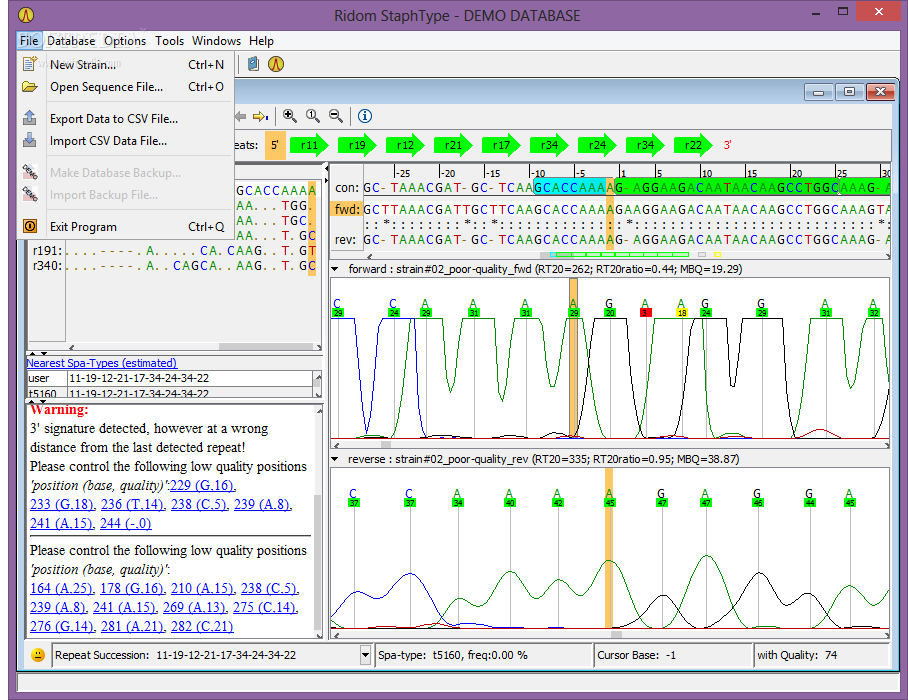
Task: Jump to position 269 (A.13)
Action: click(x=195, y=607)
